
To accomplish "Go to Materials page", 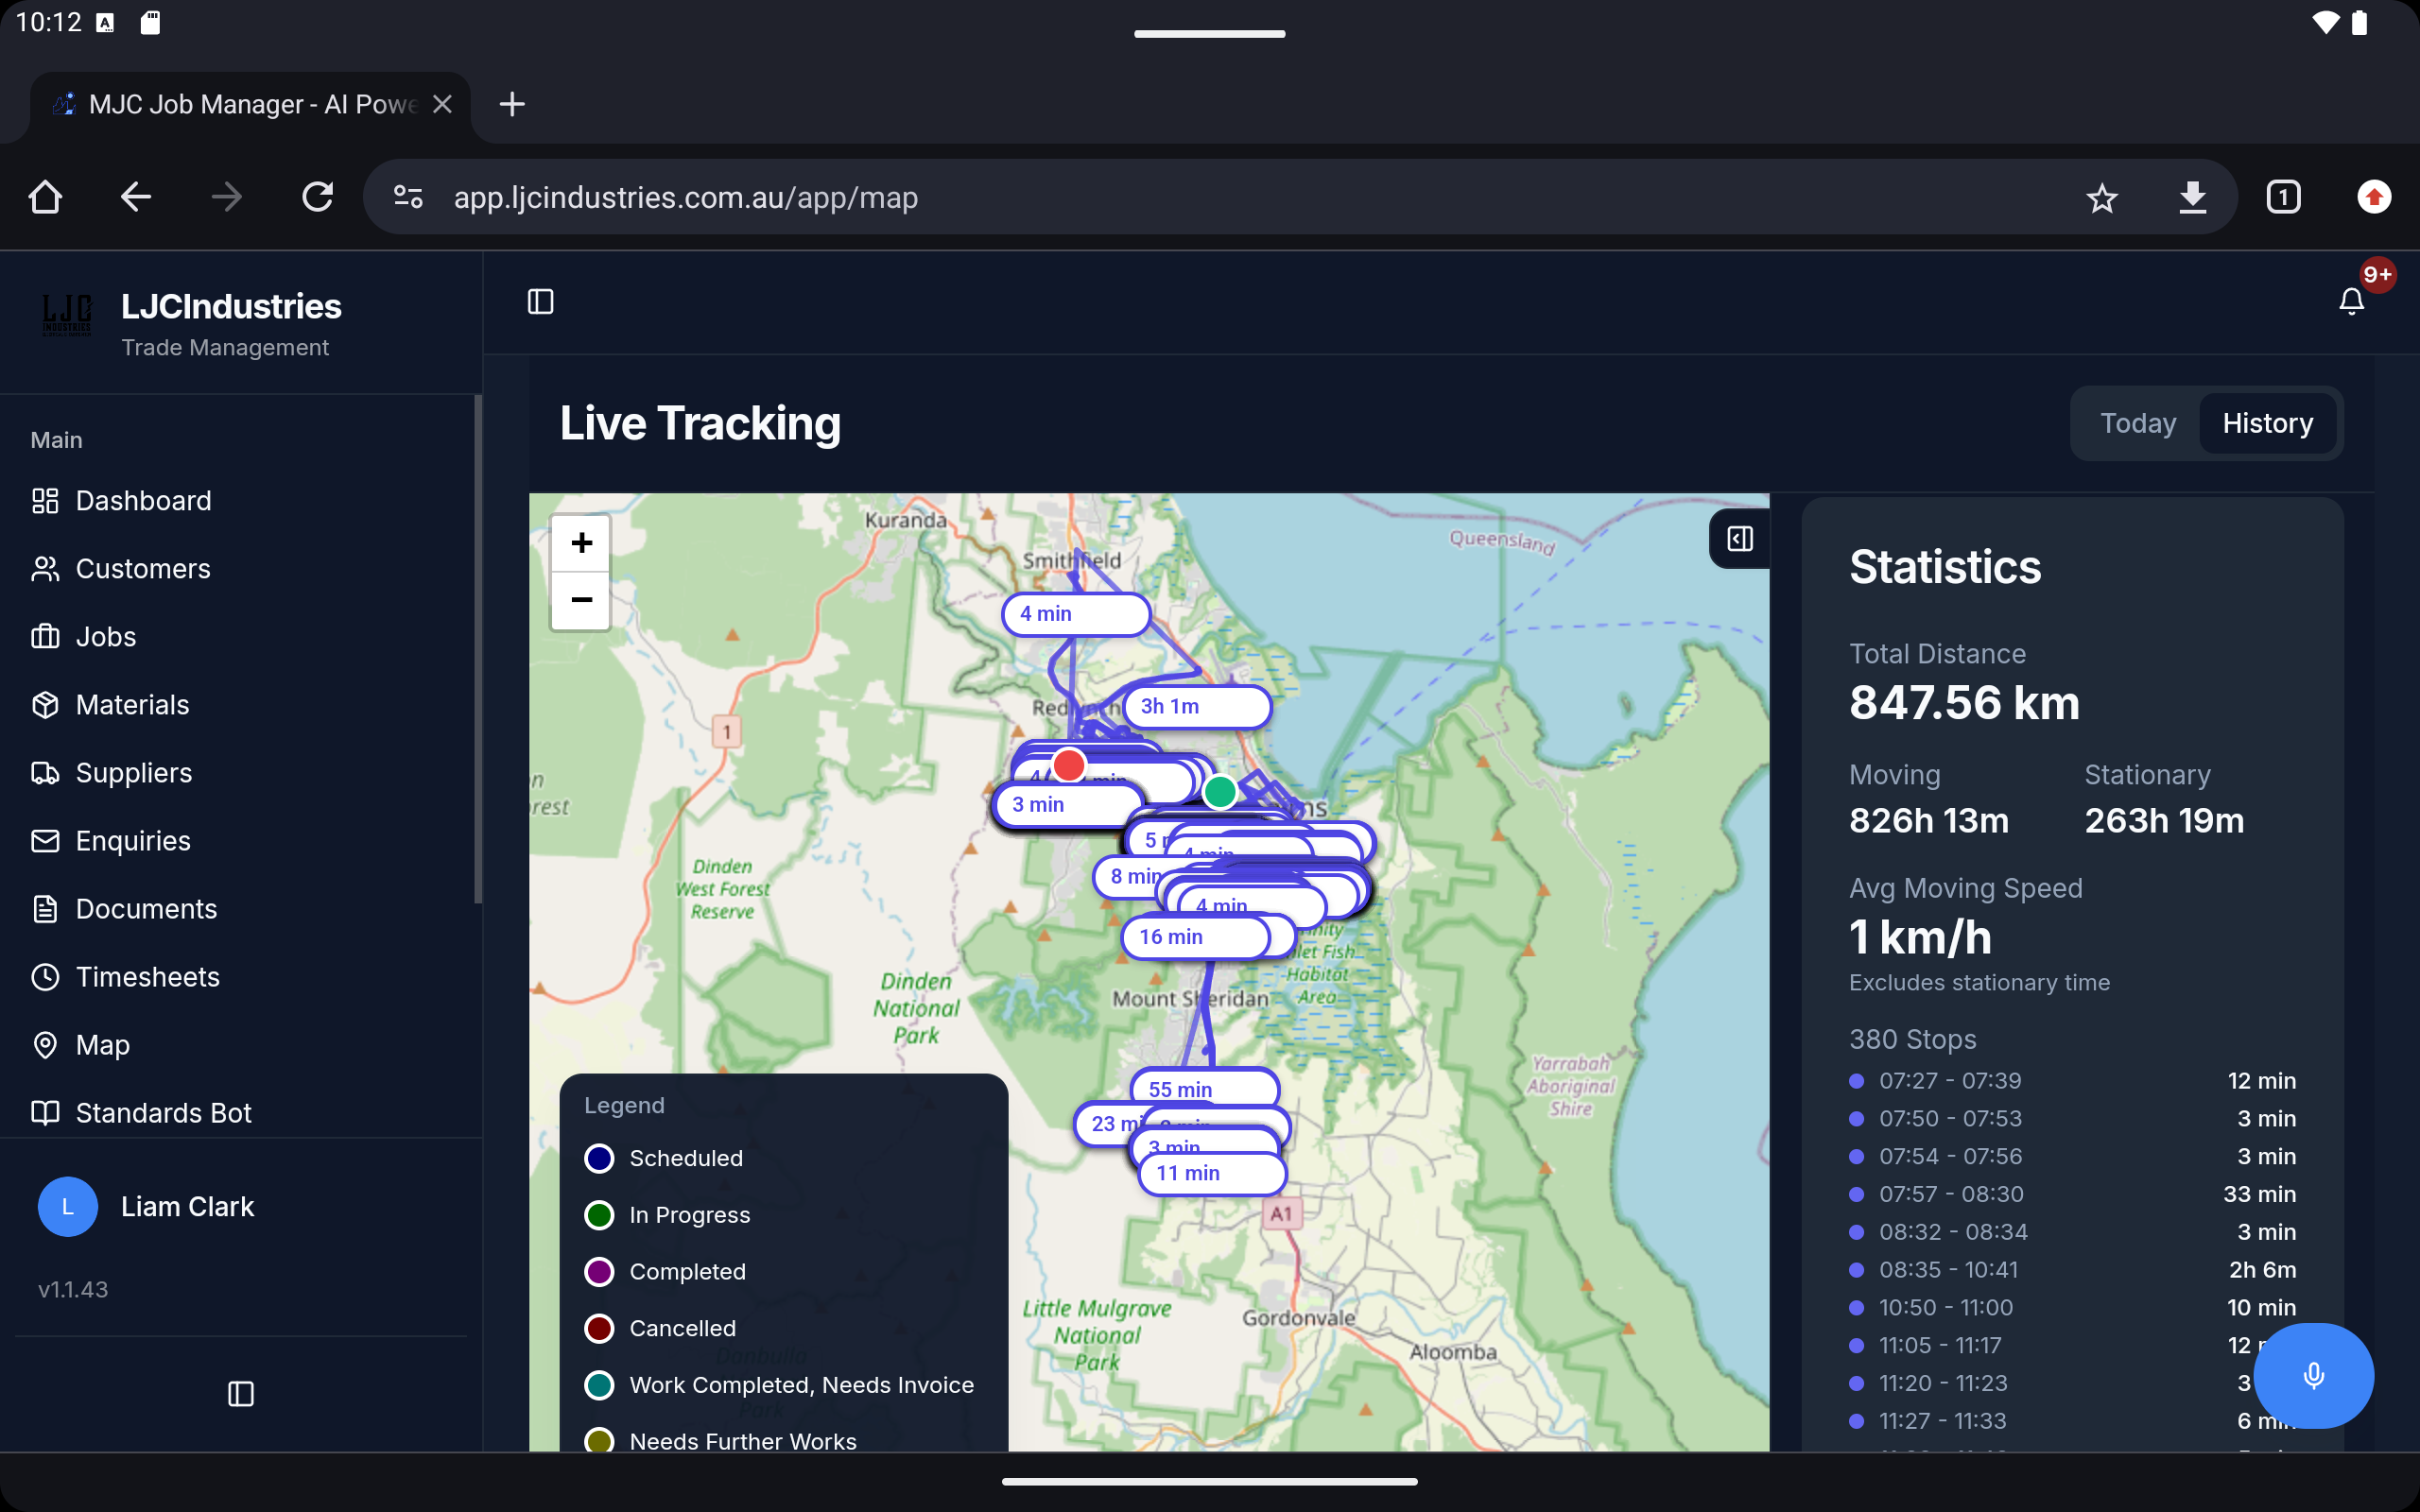I will tap(132, 705).
